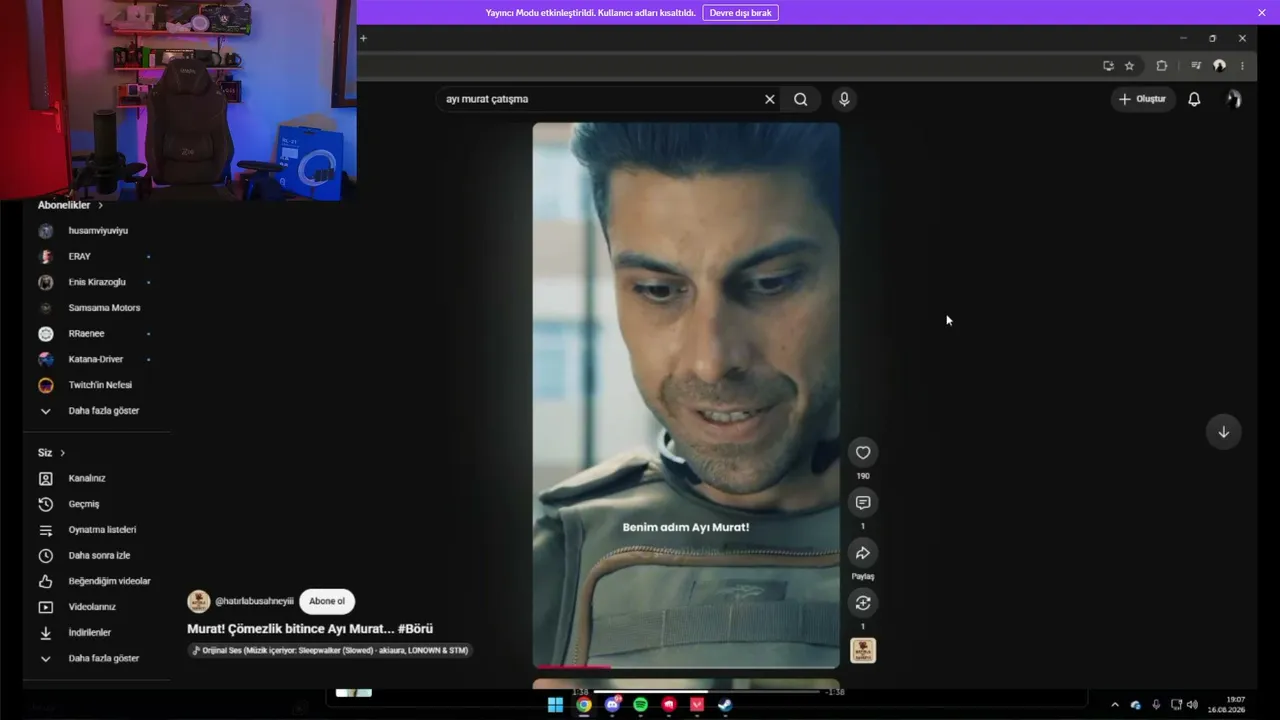Open YouTube notifications bell

click(x=1194, y=99)
